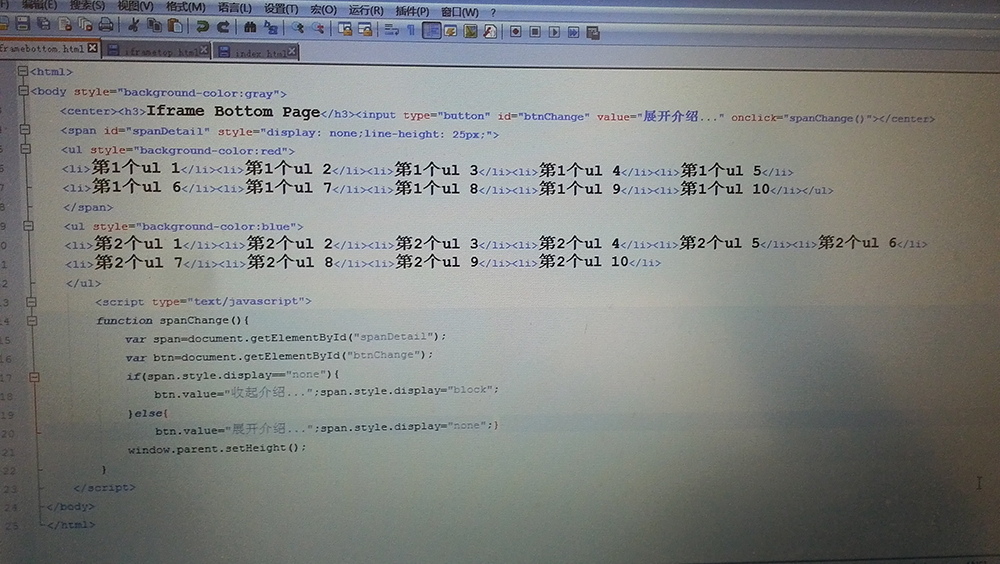This screenshot has width=1000, height=564.
Task: Open the 插件(P) menu
Action: [x=412, y=11]
